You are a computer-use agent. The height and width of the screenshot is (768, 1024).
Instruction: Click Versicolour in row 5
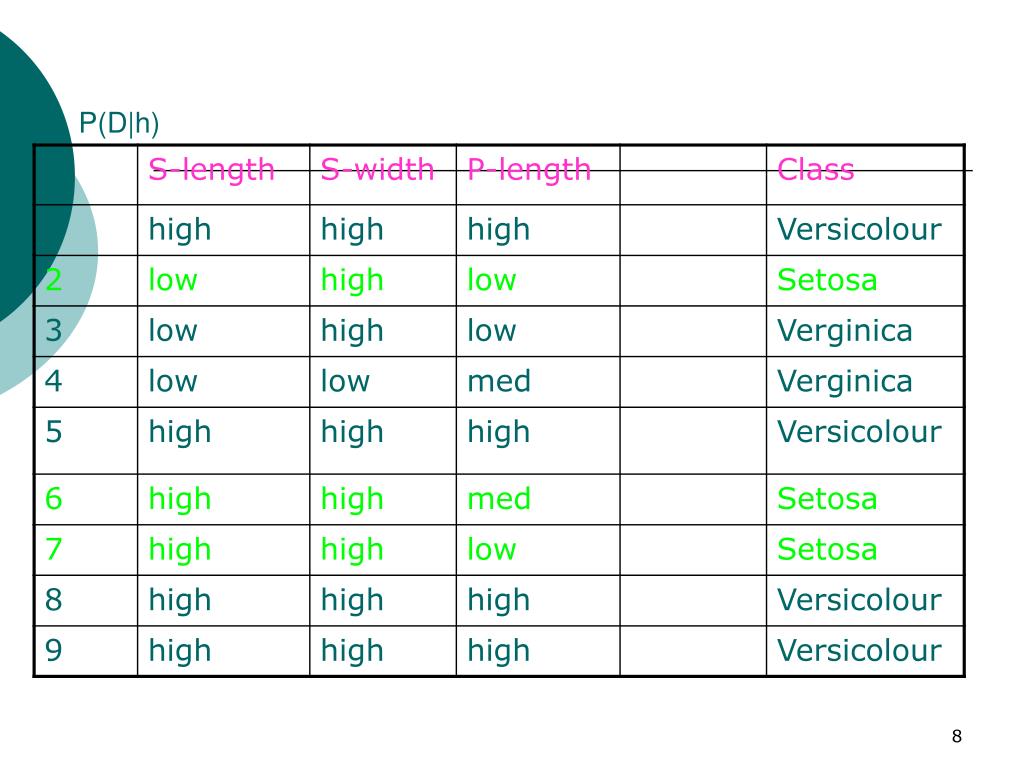coord(859,432)
